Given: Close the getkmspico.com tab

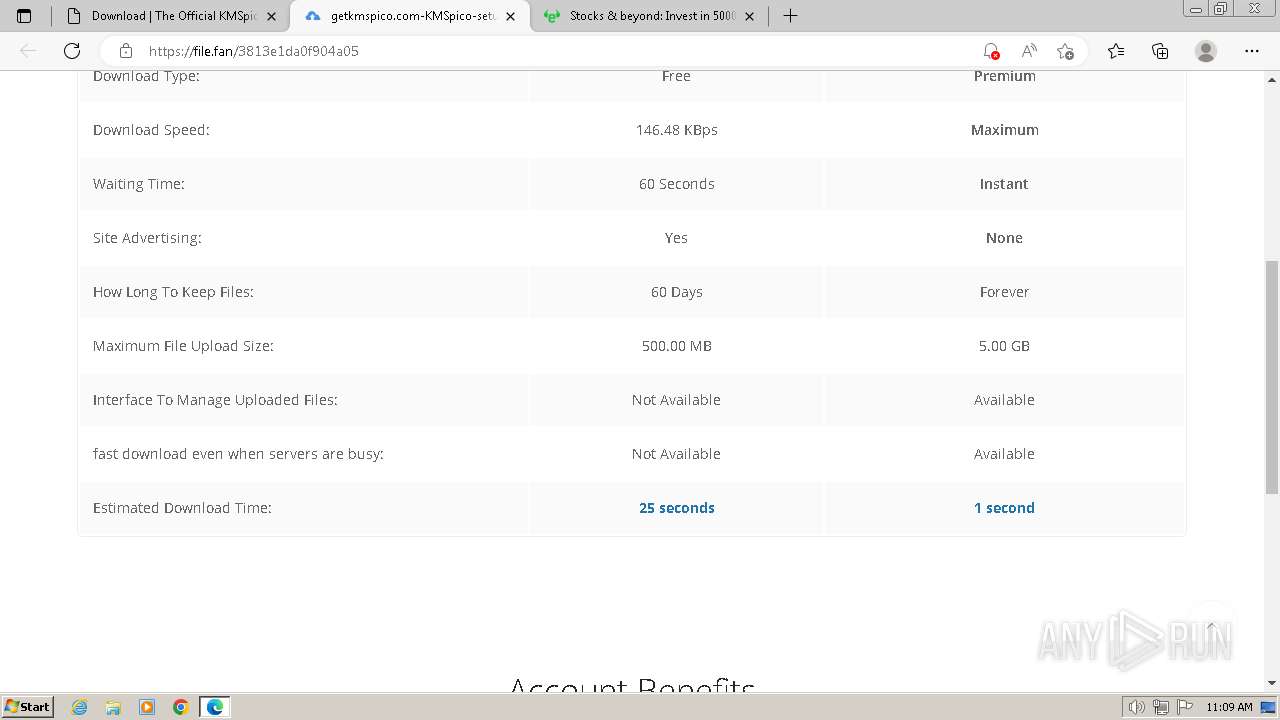Looking at the screenshot, I should [x=510, y=16].
